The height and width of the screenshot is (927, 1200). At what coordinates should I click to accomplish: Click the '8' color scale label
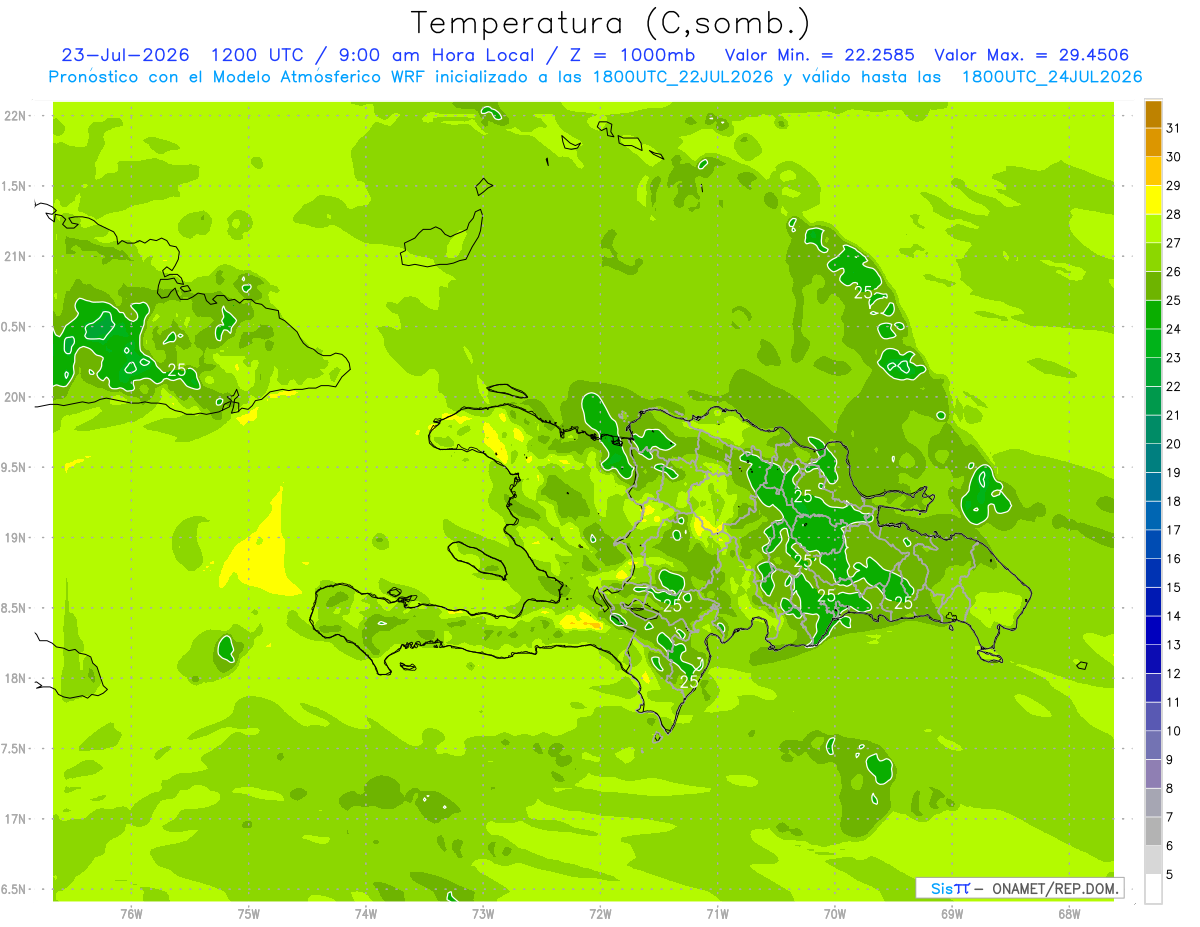coord(1170,789)
